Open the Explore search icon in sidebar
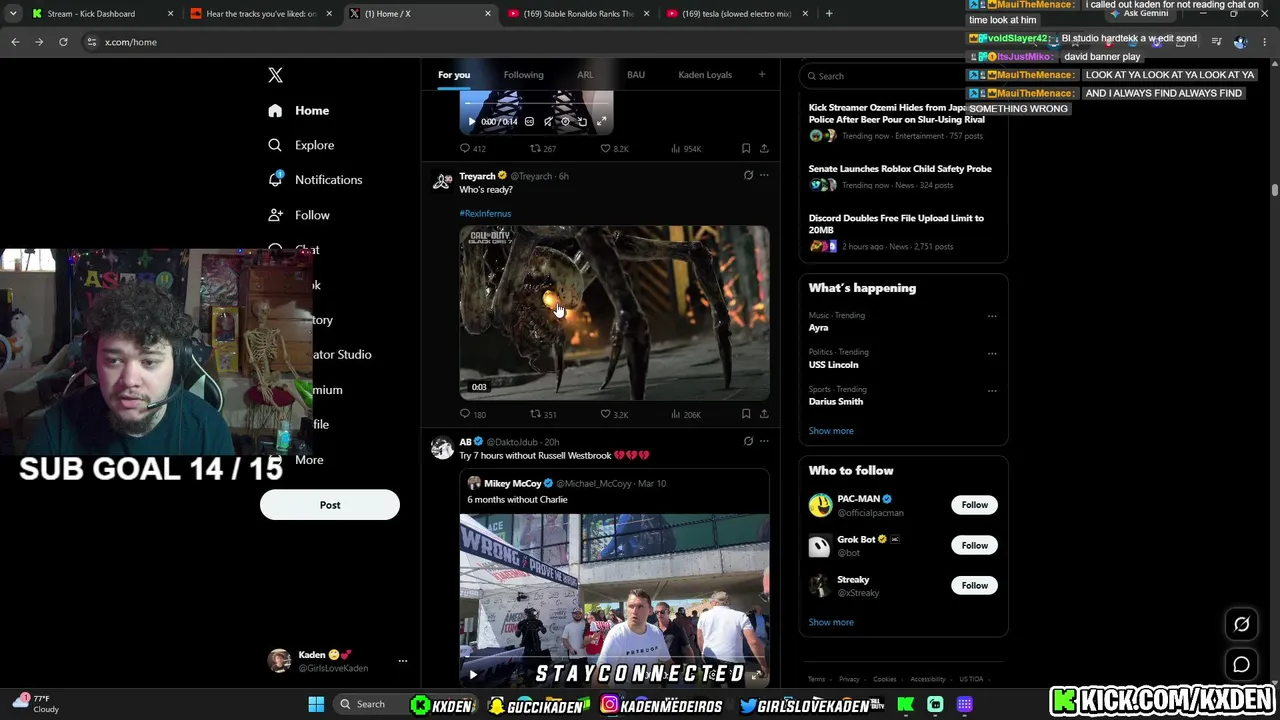Image resolution: width=1280 pixels, height=720 pixels. [275, 145]
